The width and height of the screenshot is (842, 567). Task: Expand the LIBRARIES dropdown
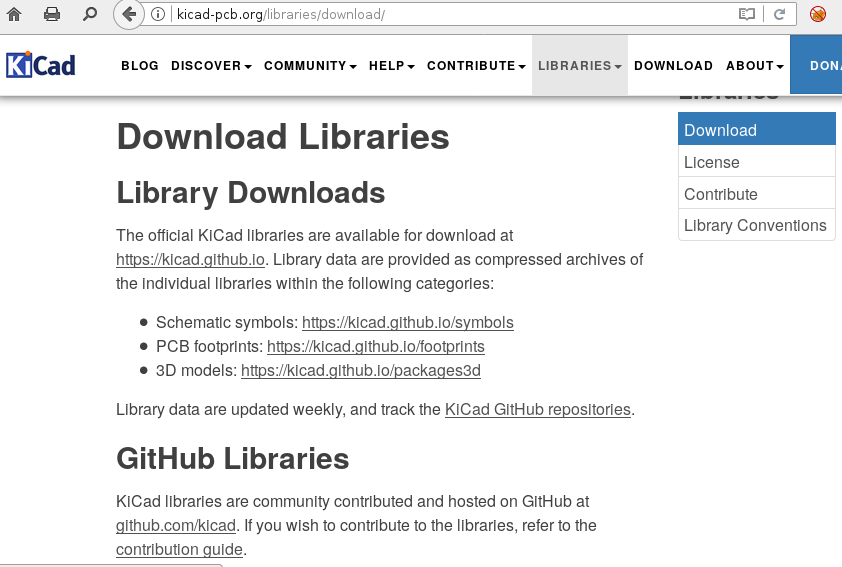pos(580,66)
